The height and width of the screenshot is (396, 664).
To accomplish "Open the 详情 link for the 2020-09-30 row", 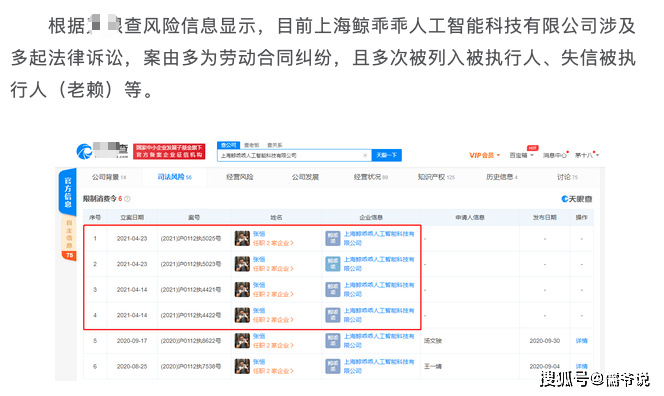I will coord(581,341).
